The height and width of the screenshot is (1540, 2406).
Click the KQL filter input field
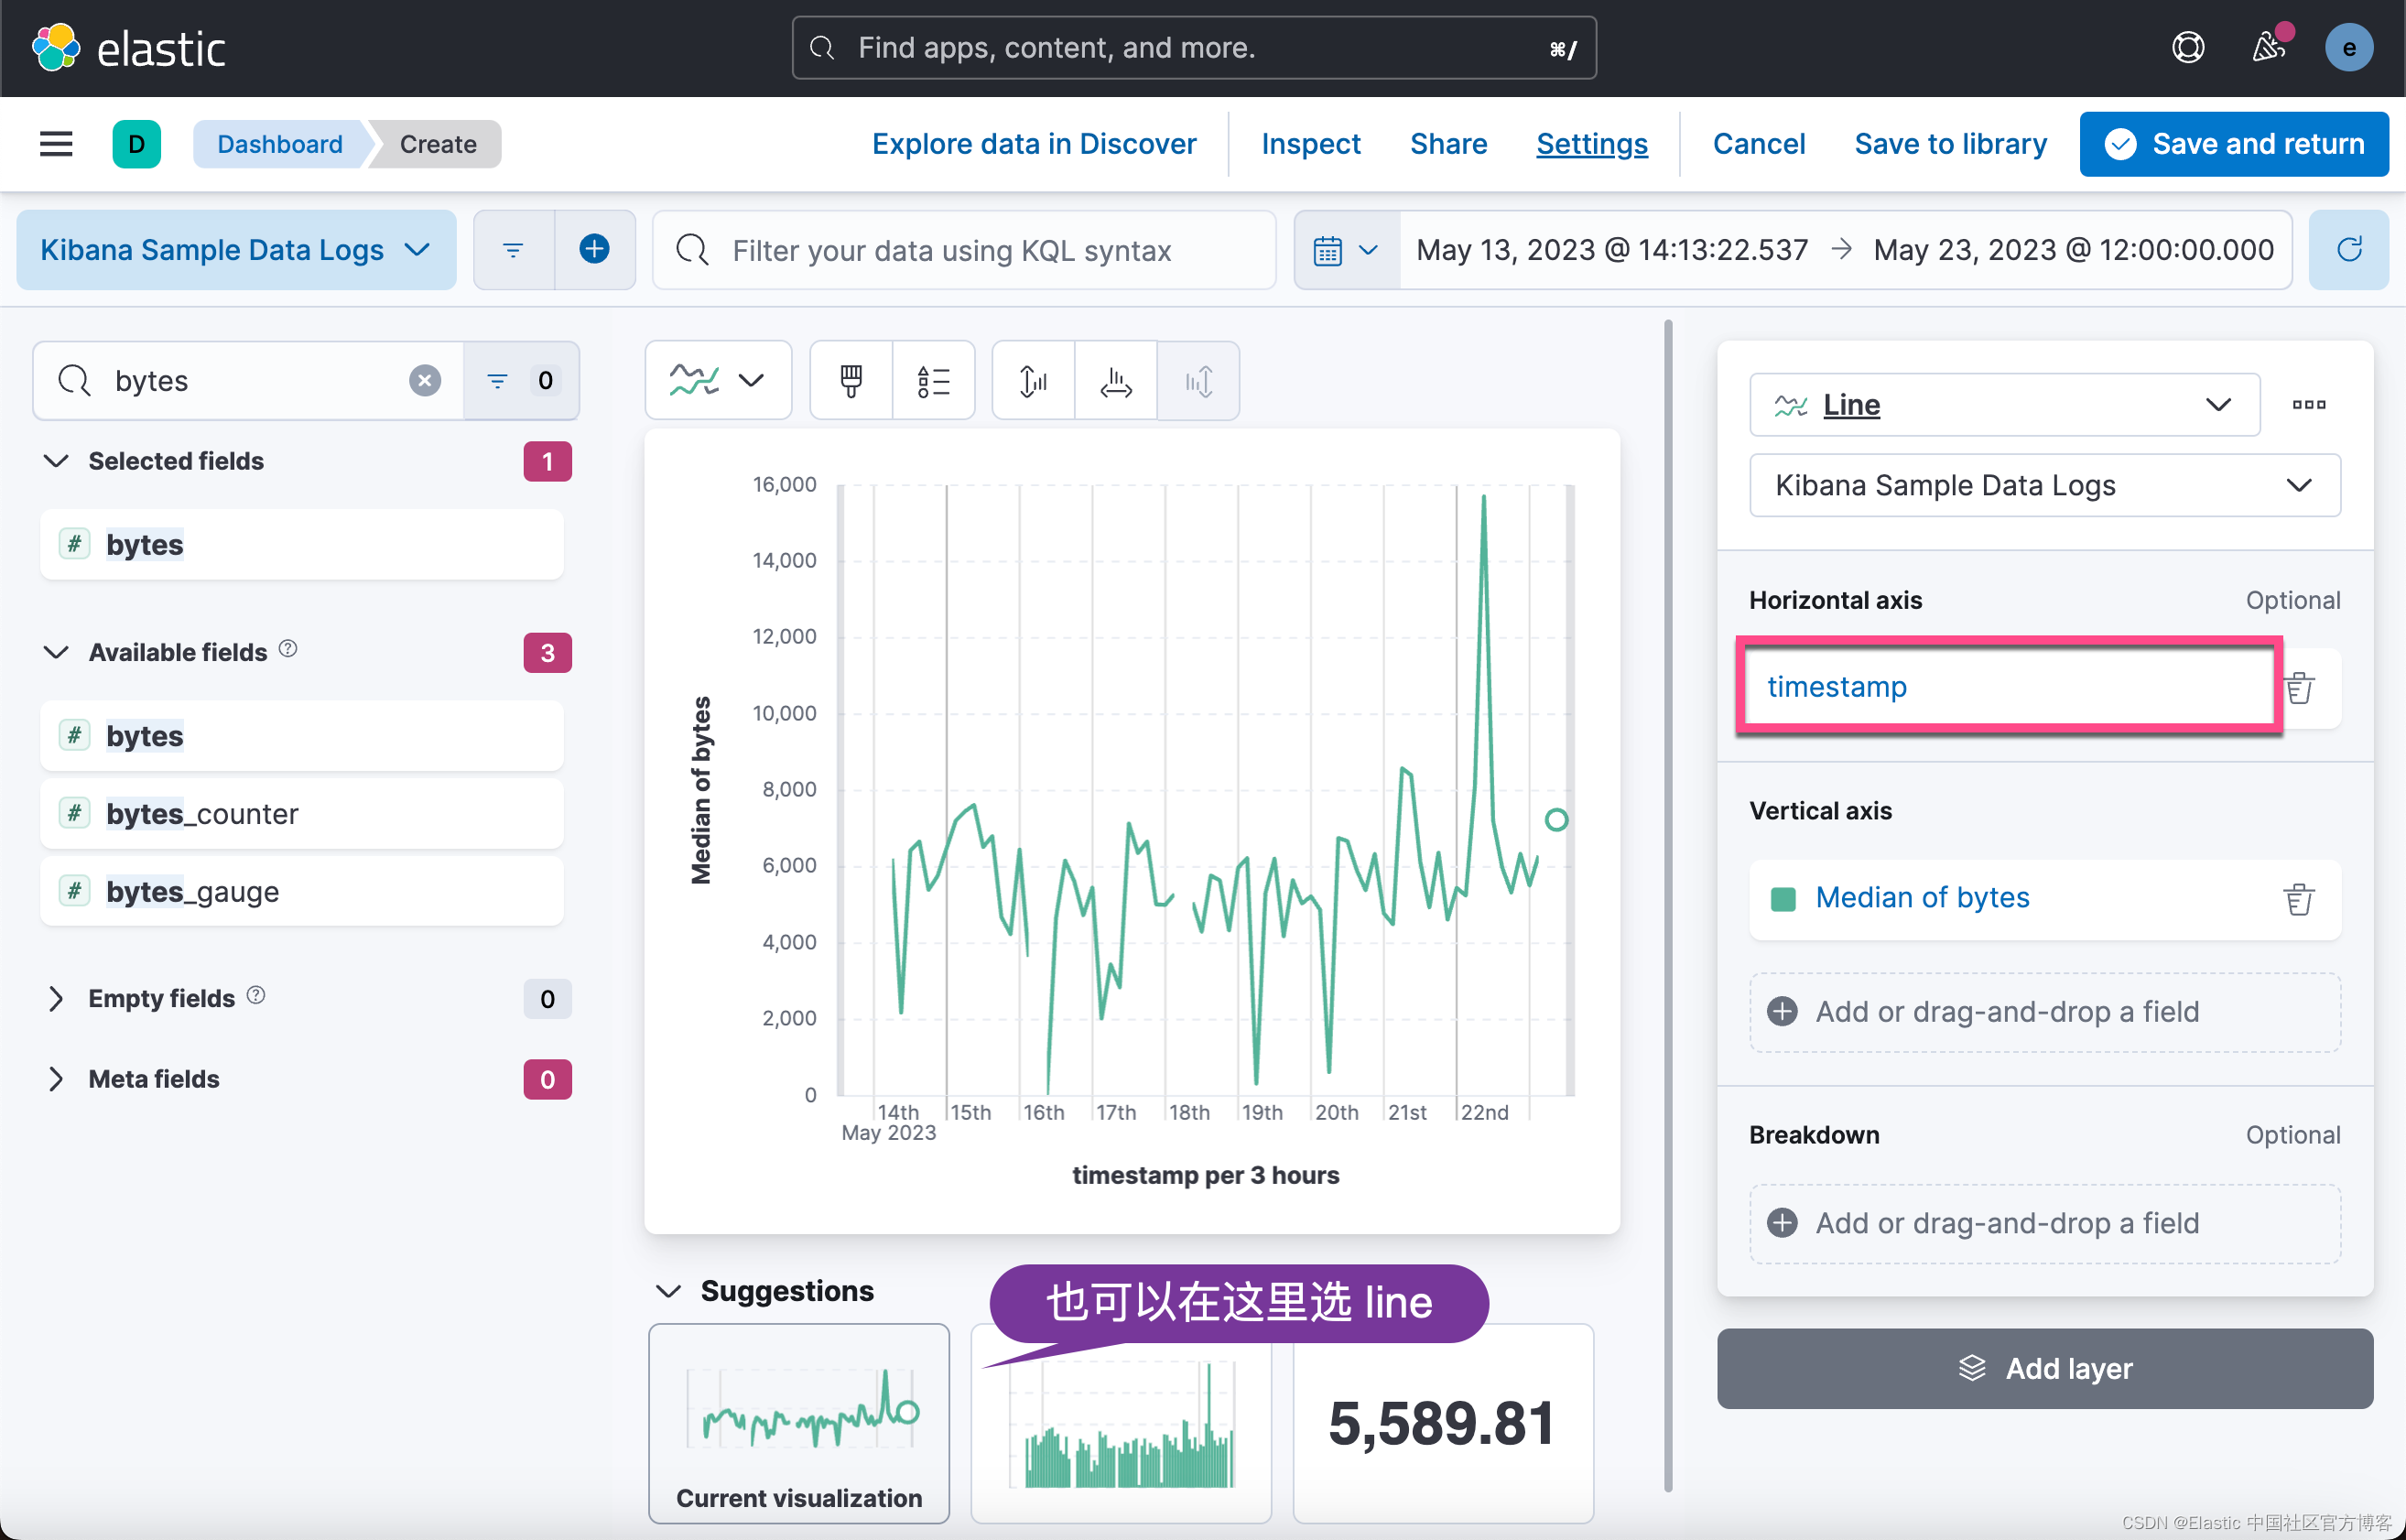point(964,250)
